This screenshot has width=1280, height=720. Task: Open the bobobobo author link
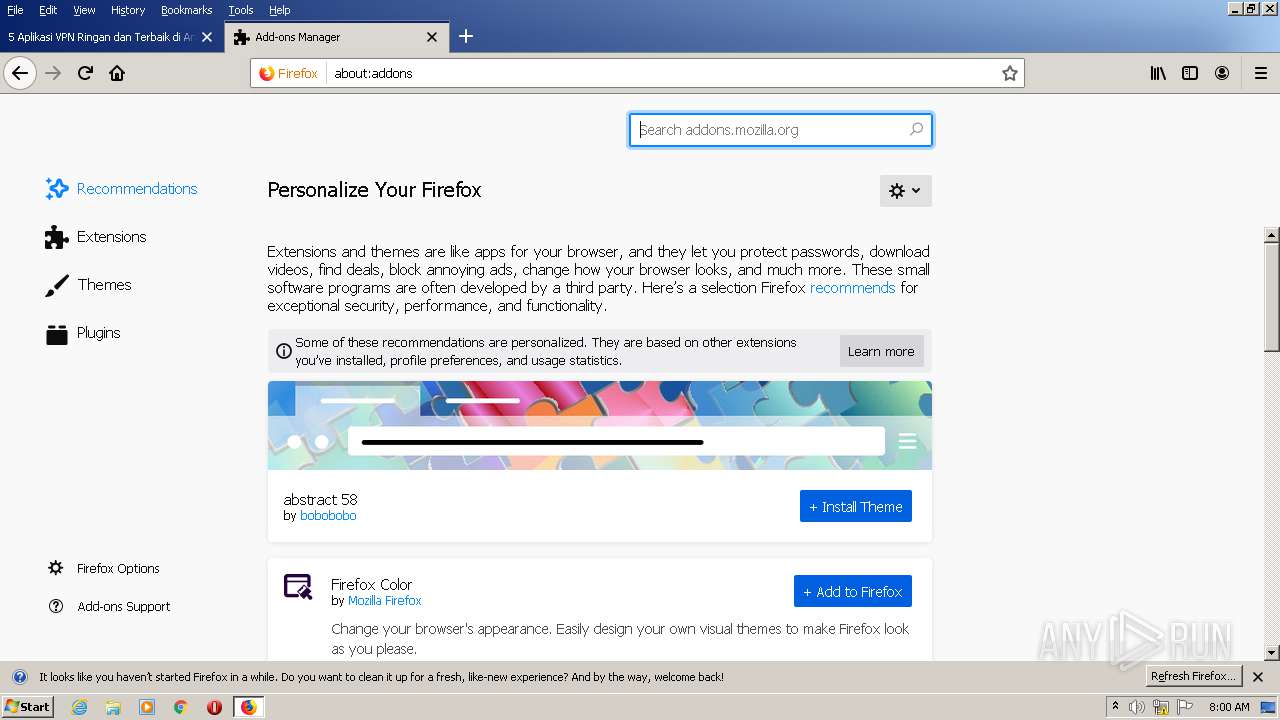328,516
